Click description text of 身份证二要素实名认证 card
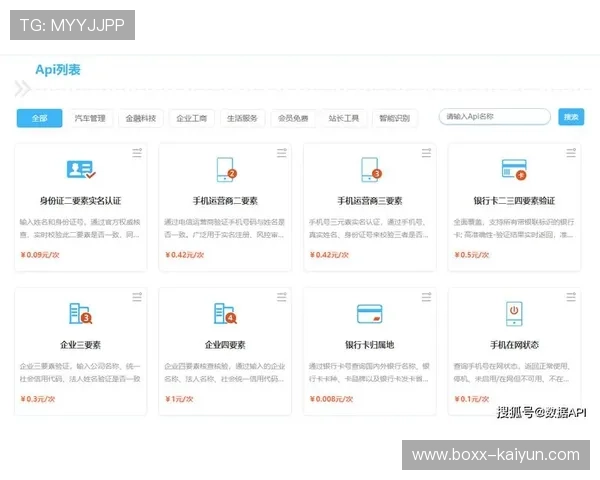600x480 pixels. point(80,228)
